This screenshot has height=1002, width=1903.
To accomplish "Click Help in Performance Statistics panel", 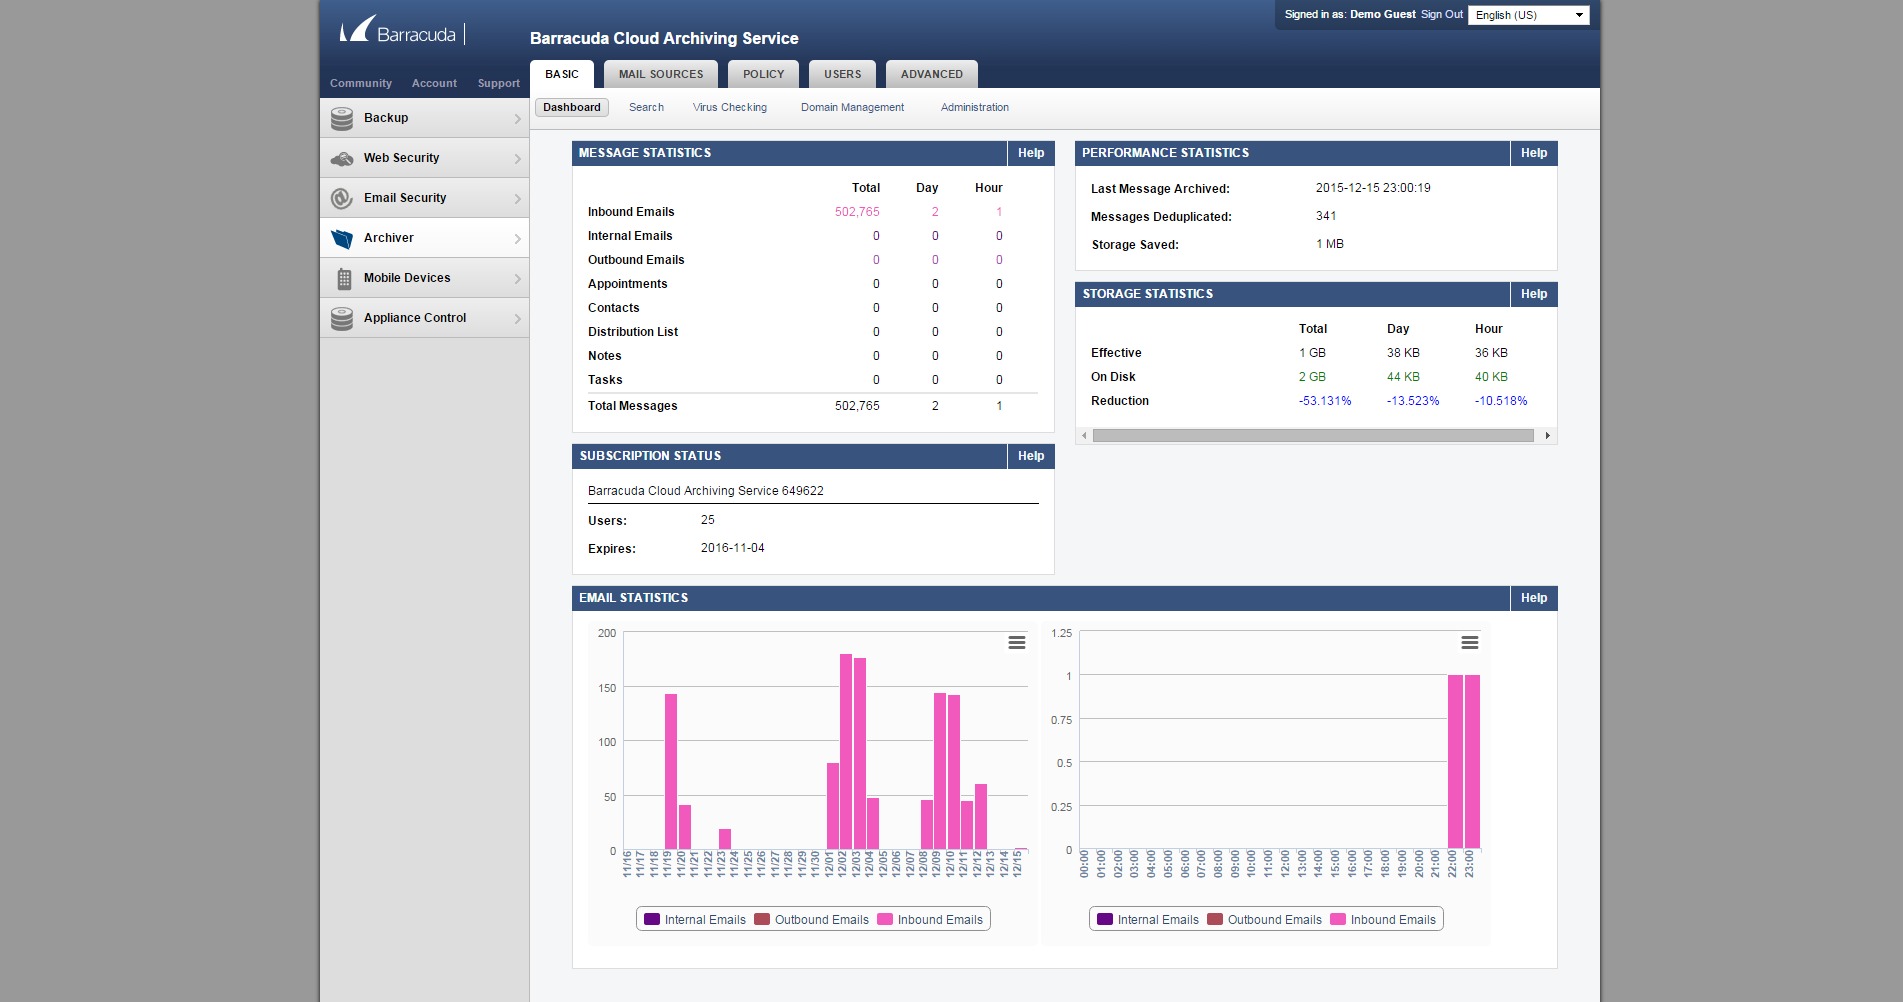I will [1534, 153].
